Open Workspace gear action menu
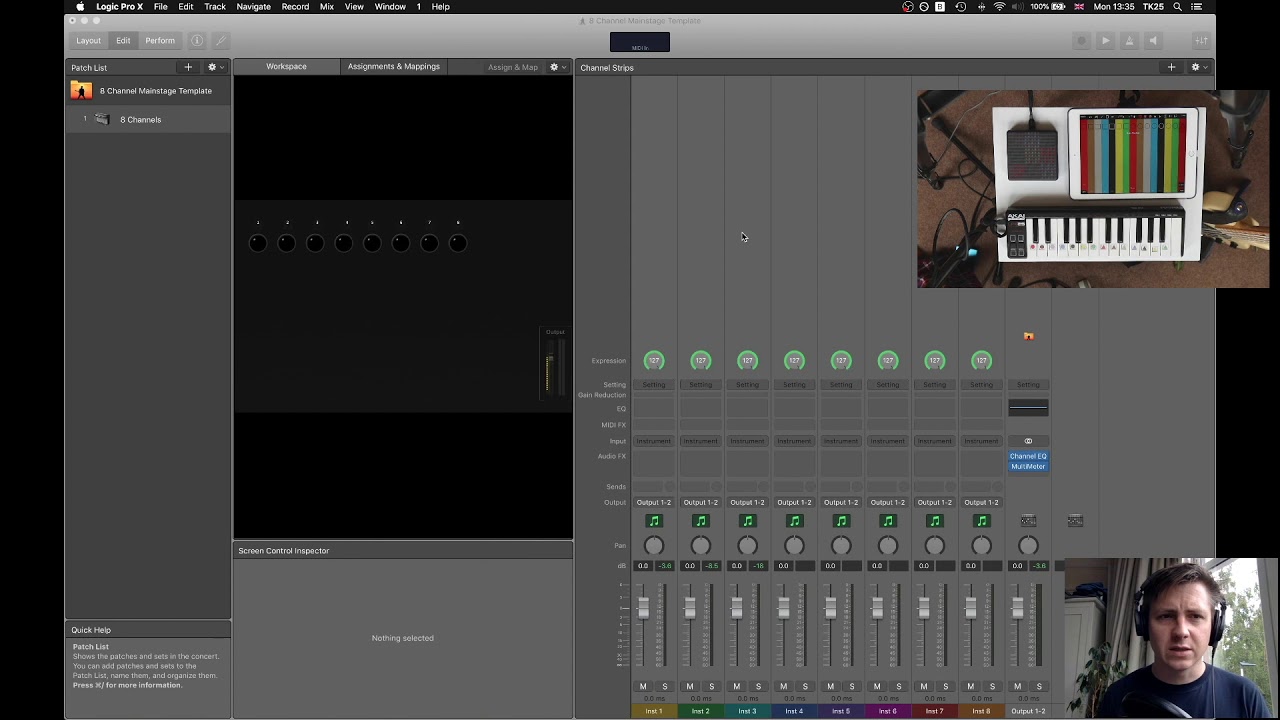This screenshot has height=720, width=1280. (556, 67)
